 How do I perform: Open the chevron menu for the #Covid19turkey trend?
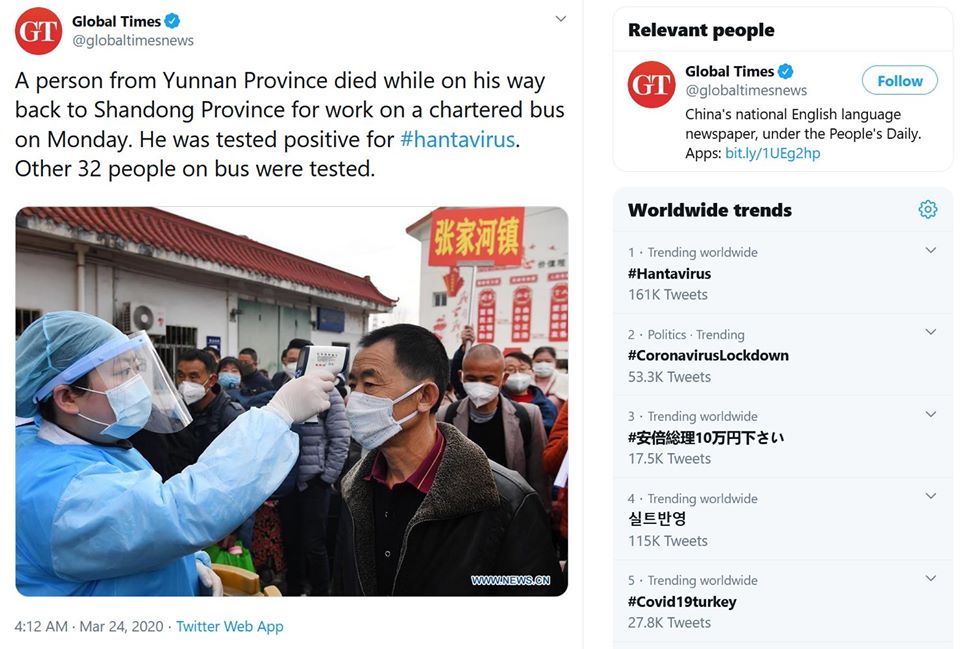931,579
